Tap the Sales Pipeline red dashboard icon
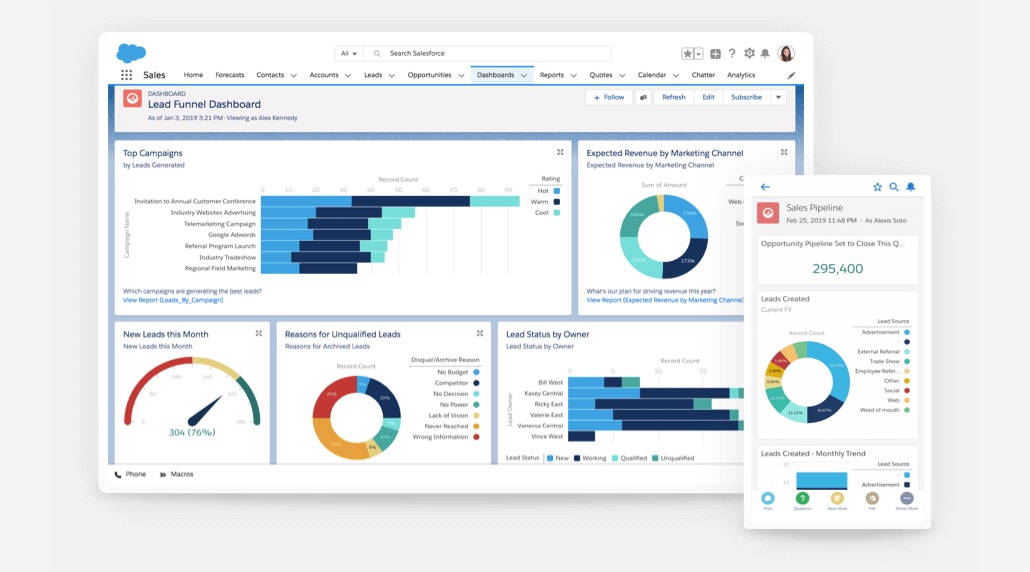 [768, 213]
